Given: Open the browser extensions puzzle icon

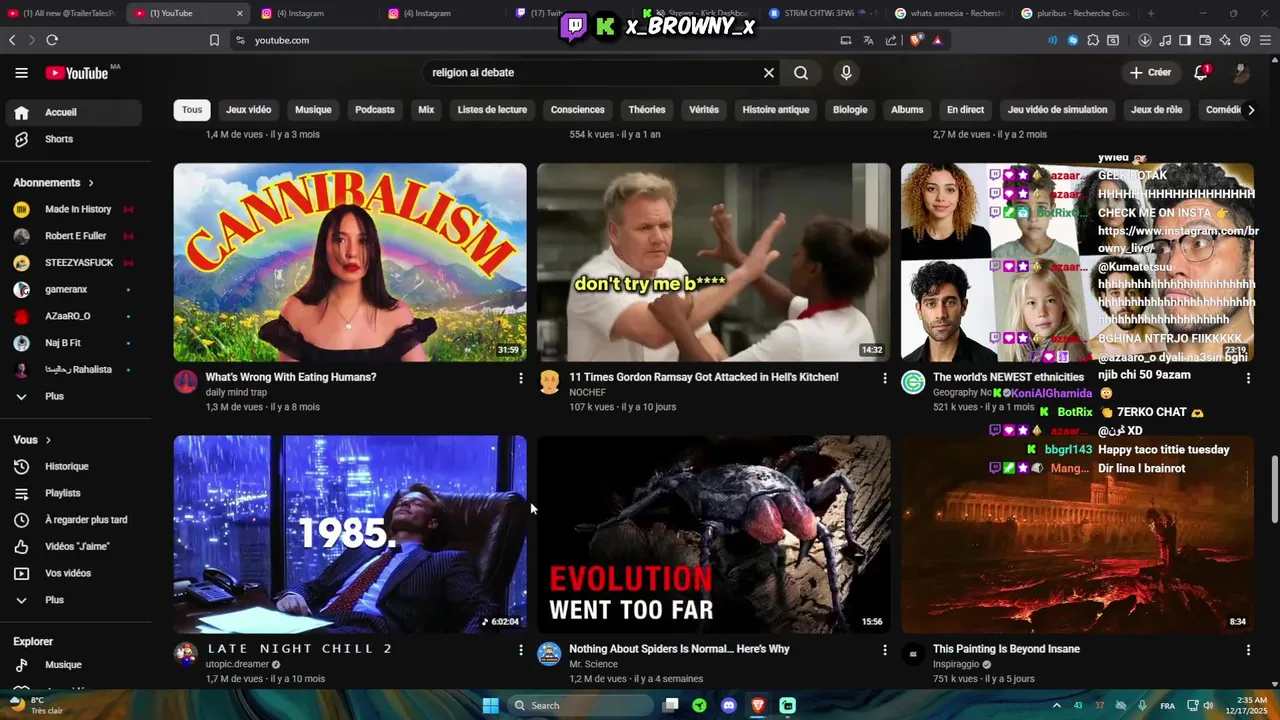Looking at the screenshot, I should tap(1093, 40).
